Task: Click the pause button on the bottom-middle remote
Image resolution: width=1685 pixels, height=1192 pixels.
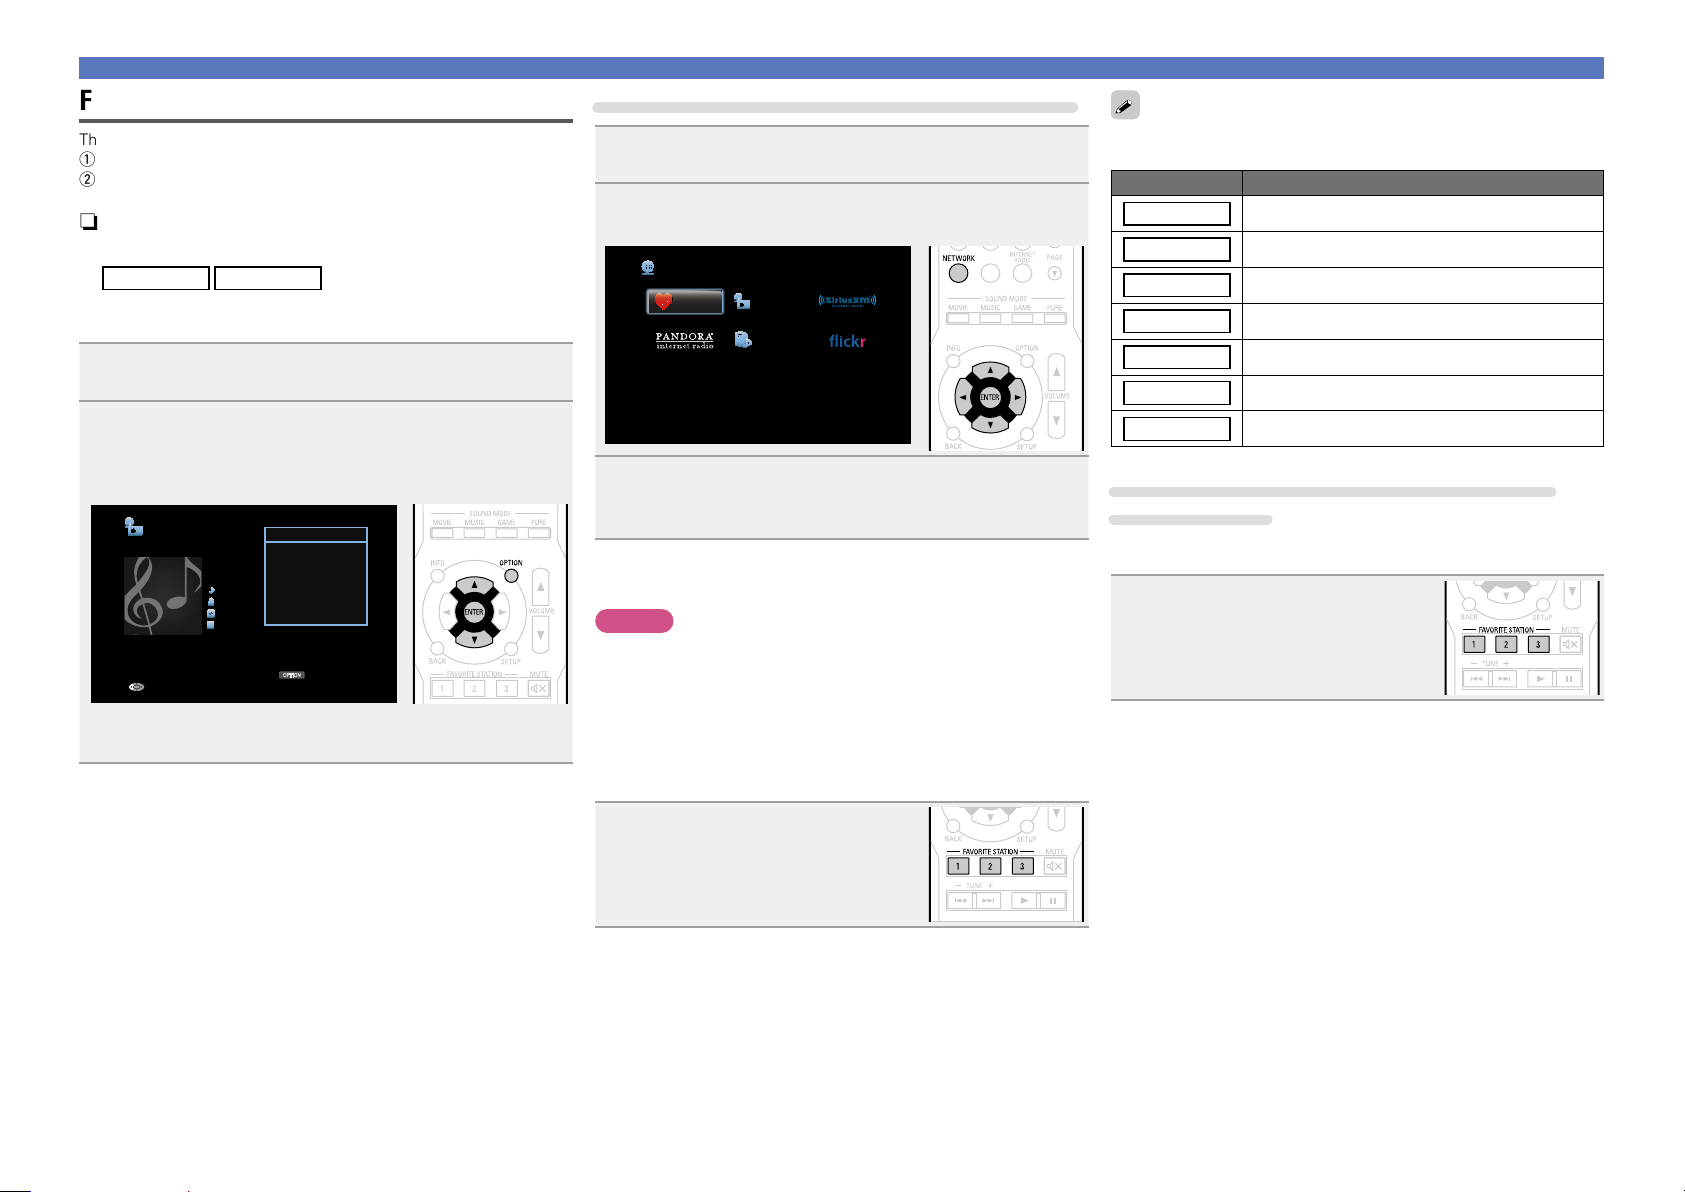Action: (x=1053, y=900)
